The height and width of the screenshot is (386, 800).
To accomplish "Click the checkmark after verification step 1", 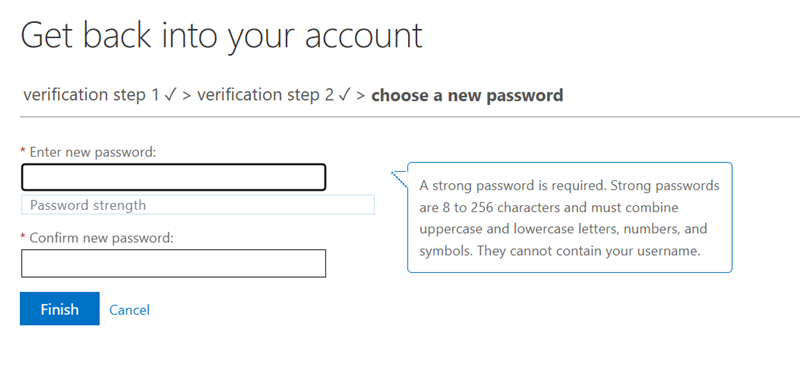I will click(170, 95).
